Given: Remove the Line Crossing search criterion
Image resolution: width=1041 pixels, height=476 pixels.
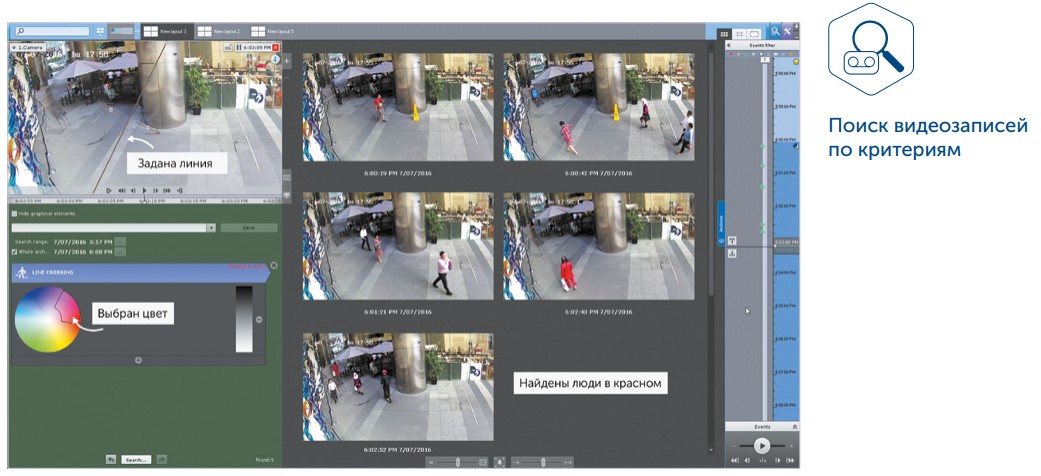Looking at the screenshot, I should click(x=274, y=266).
